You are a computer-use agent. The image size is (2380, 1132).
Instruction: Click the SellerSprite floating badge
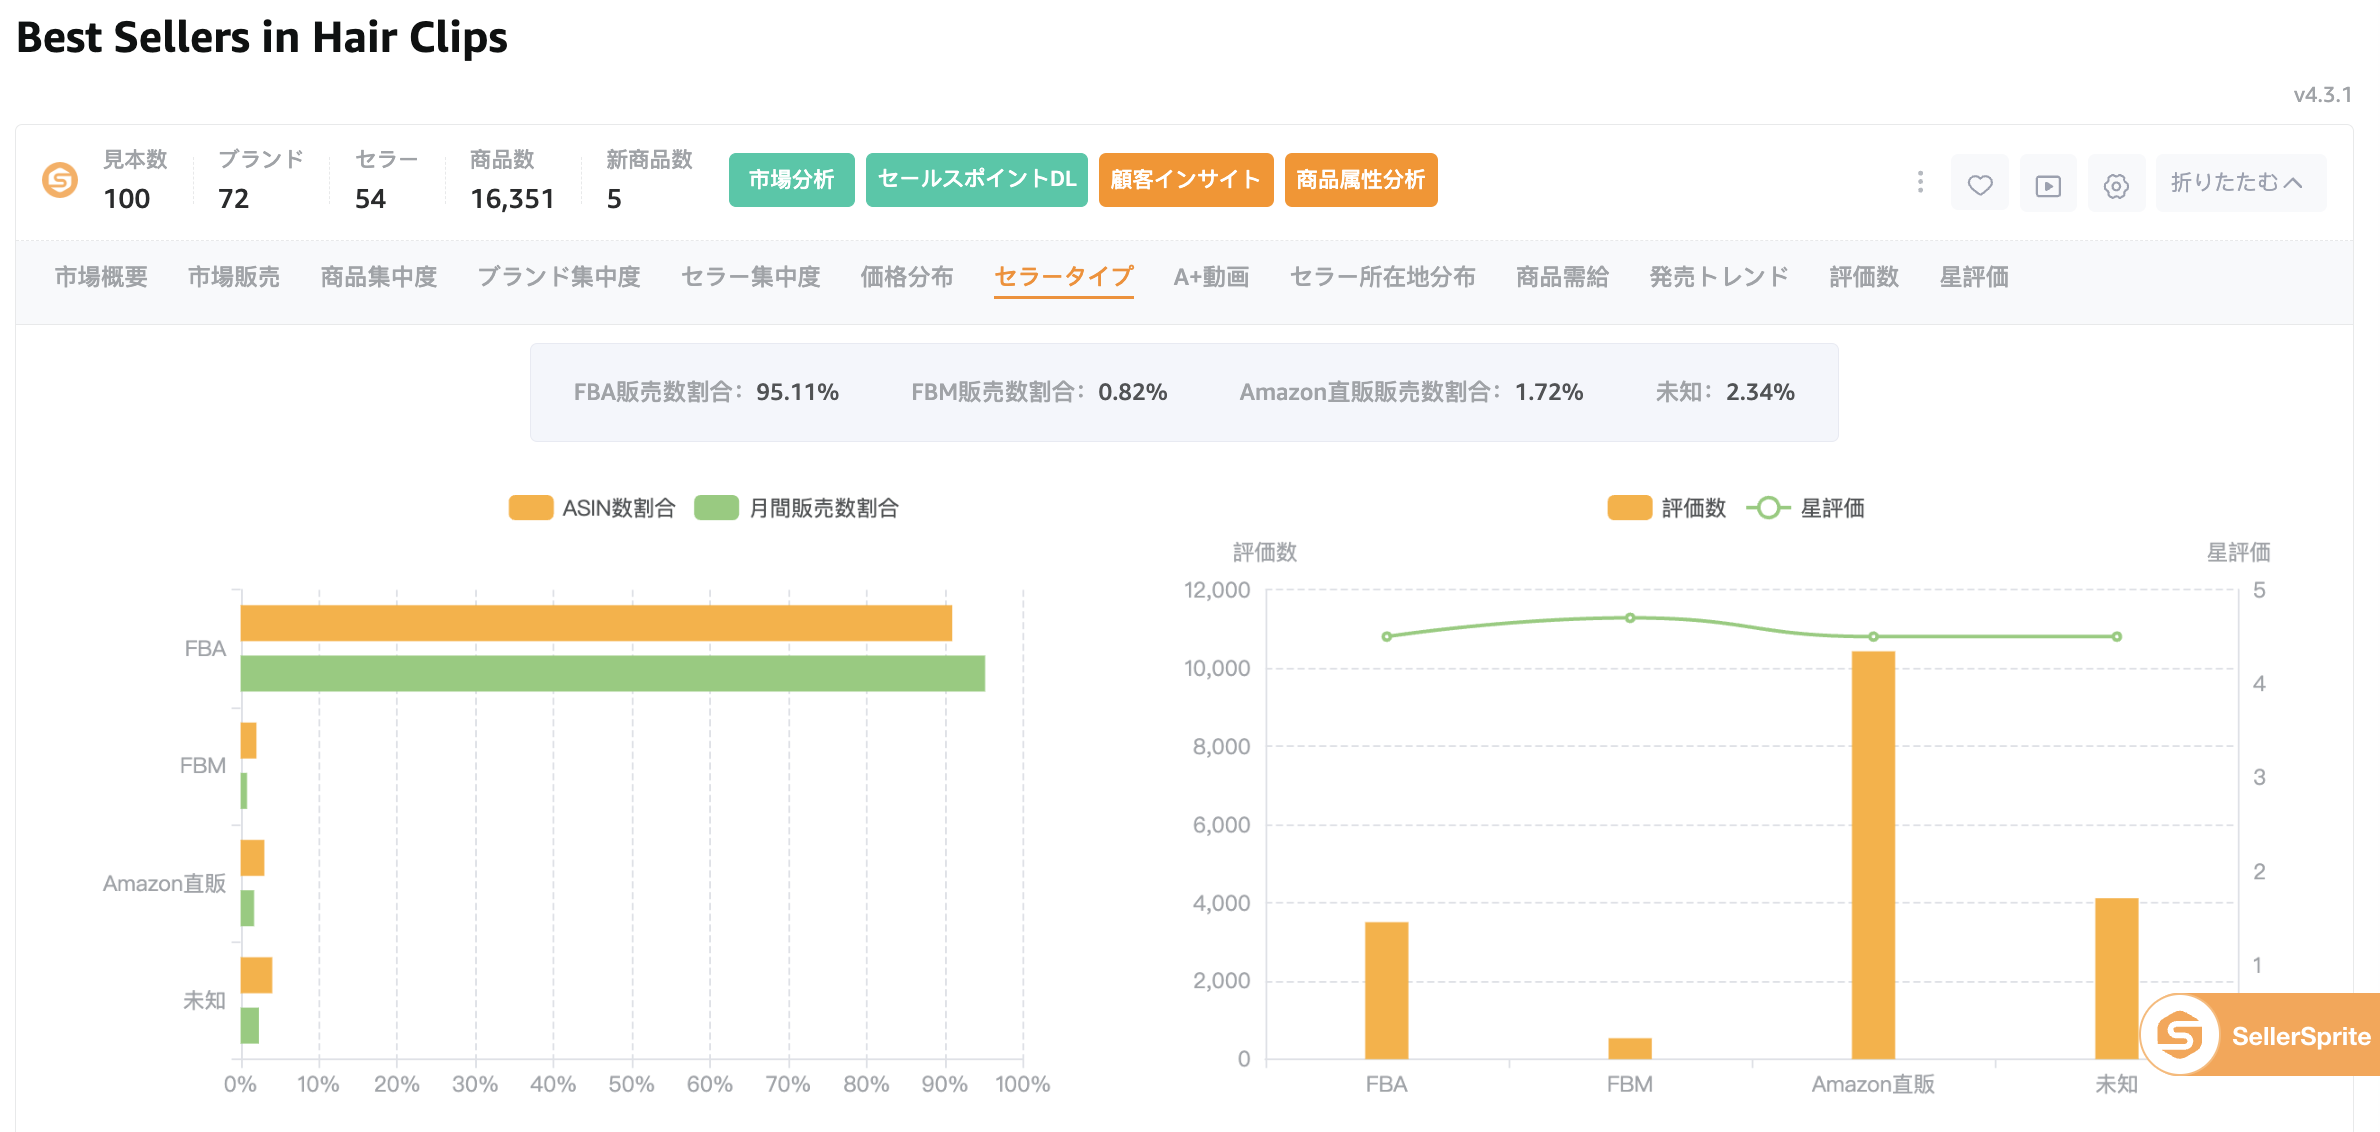coord(2260,1035)
